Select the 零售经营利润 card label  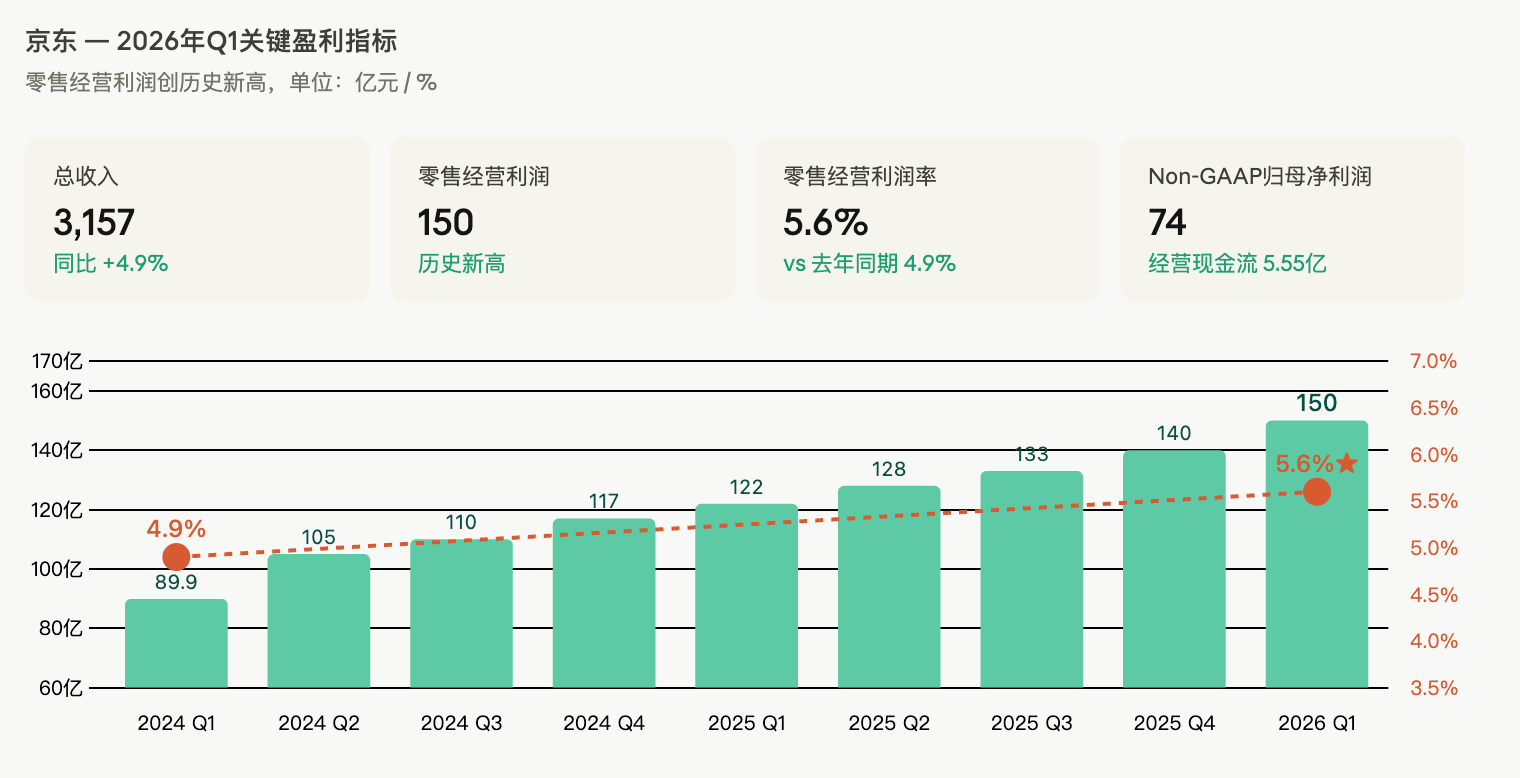tap(484, 177)
